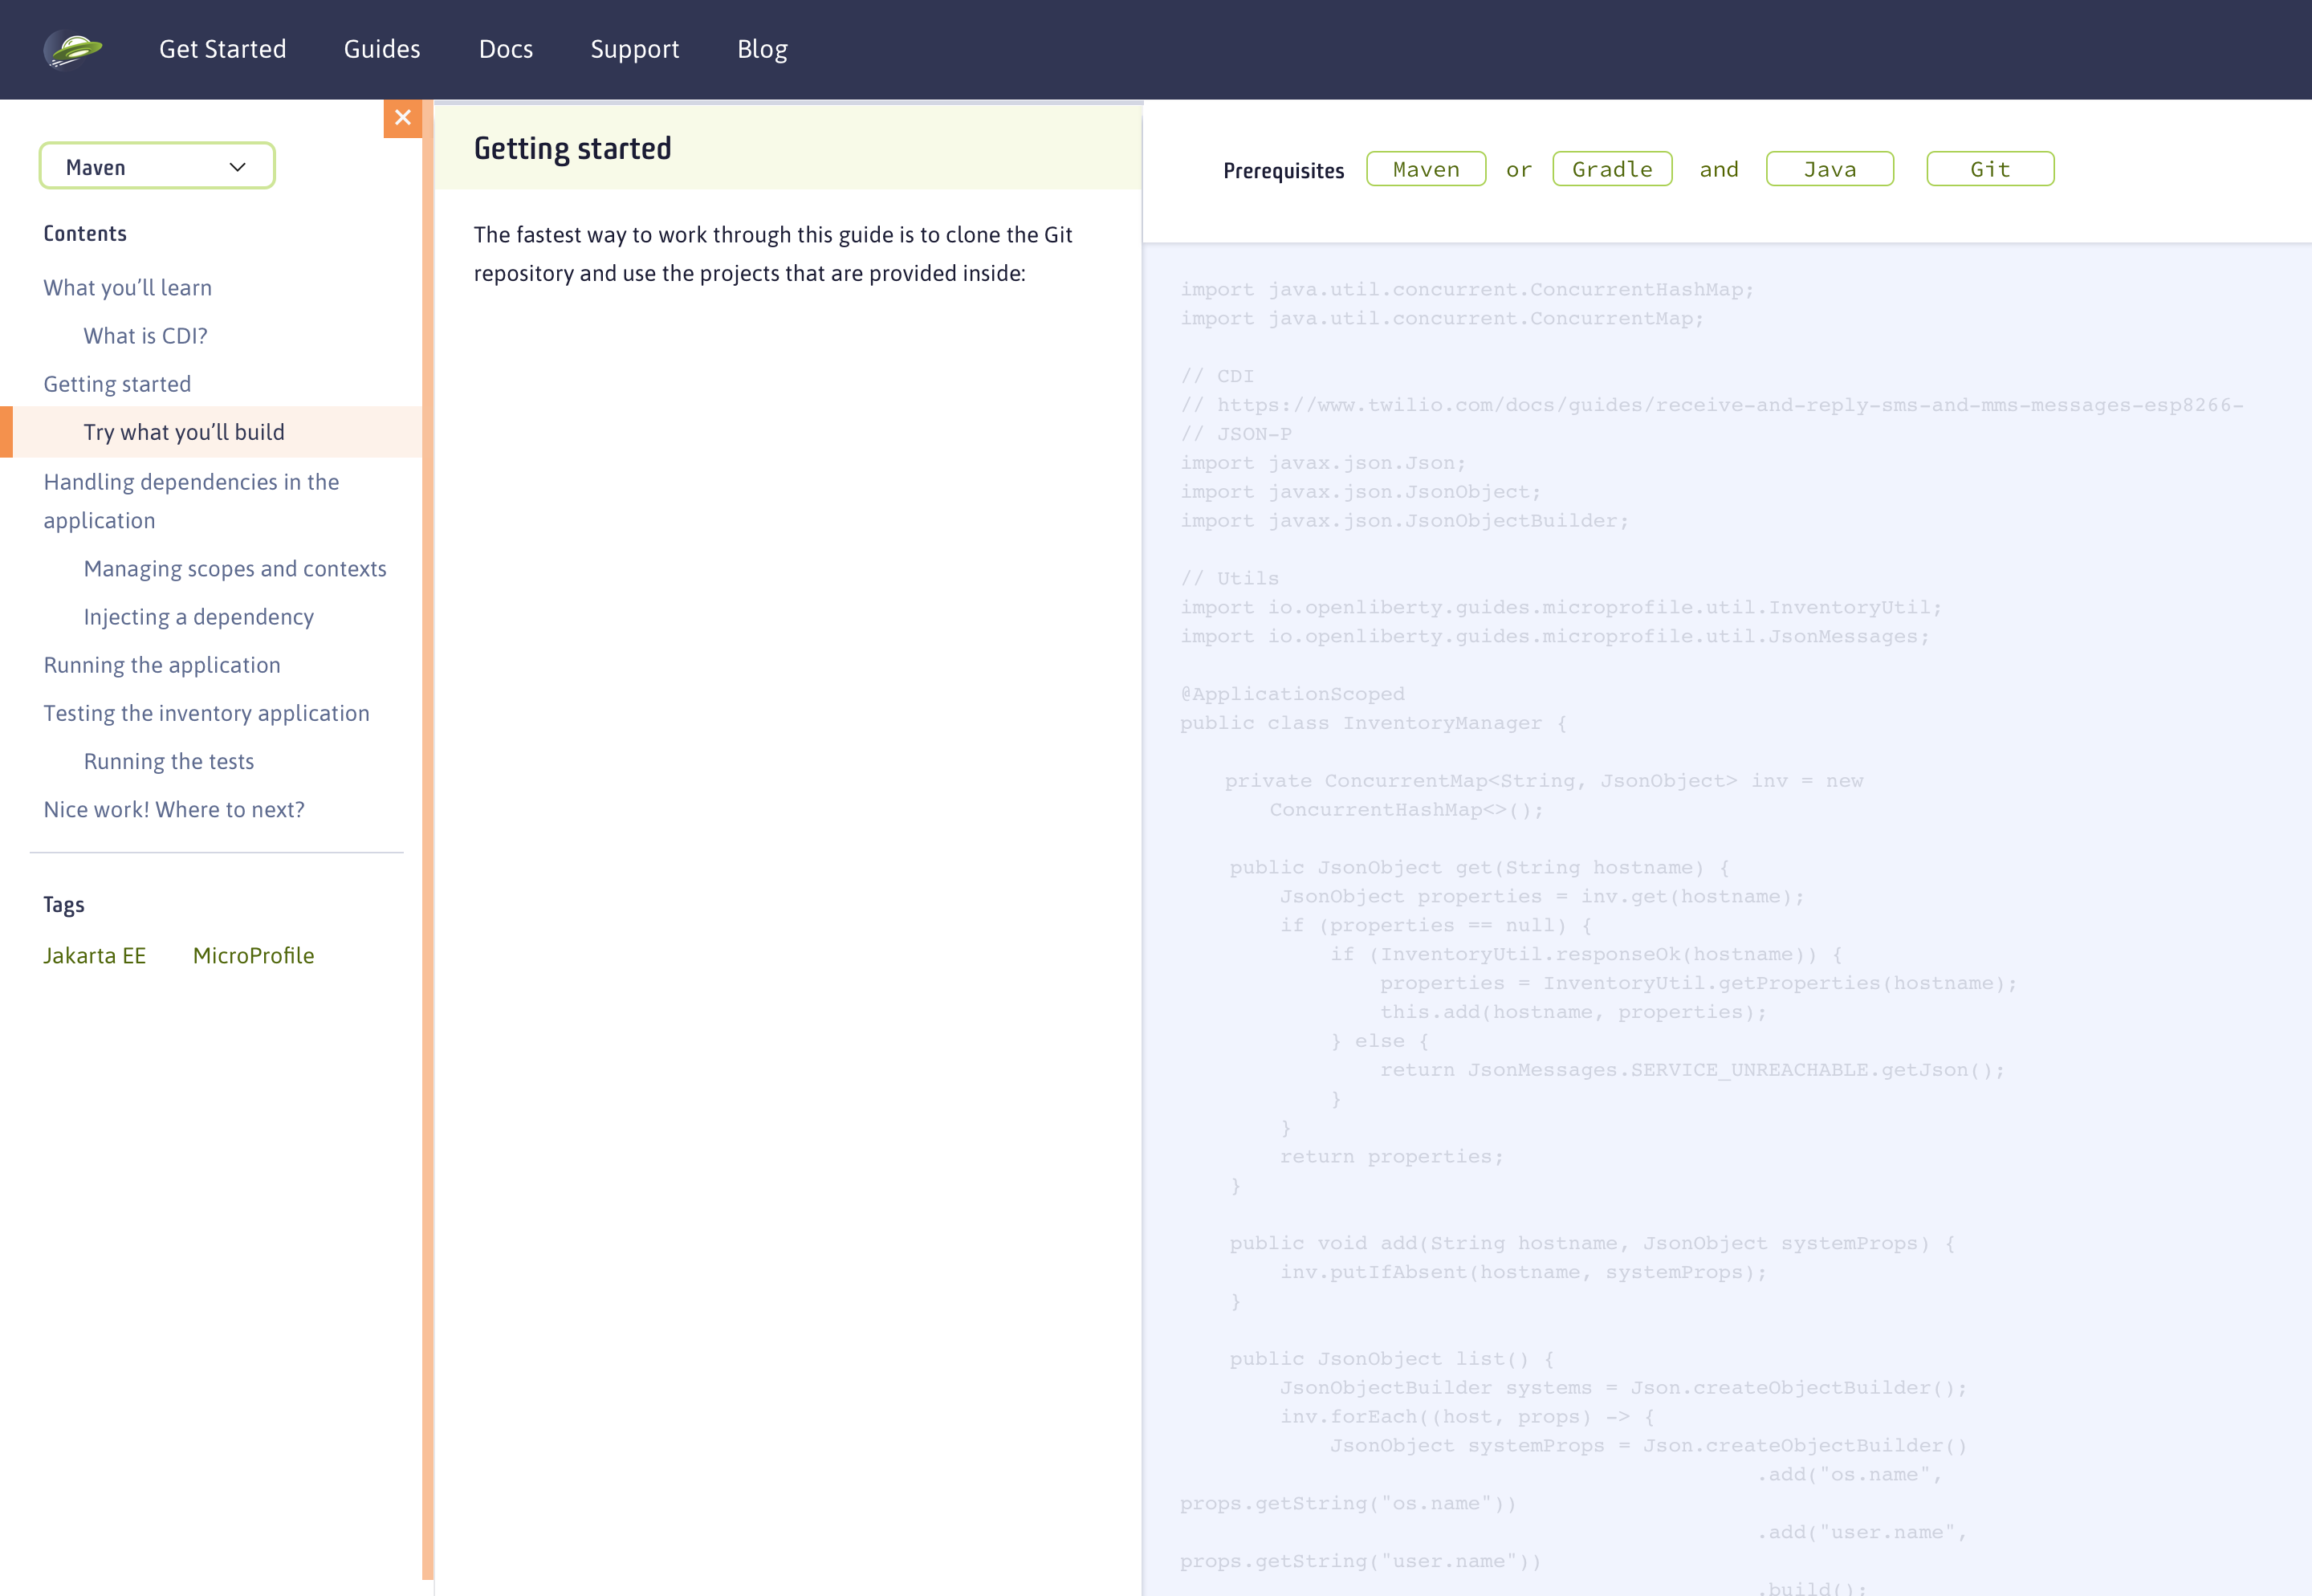Screen dimensions: 2312x1596
Task: Select the Gradle prerequisite button
Action: tap(1611, 168)
